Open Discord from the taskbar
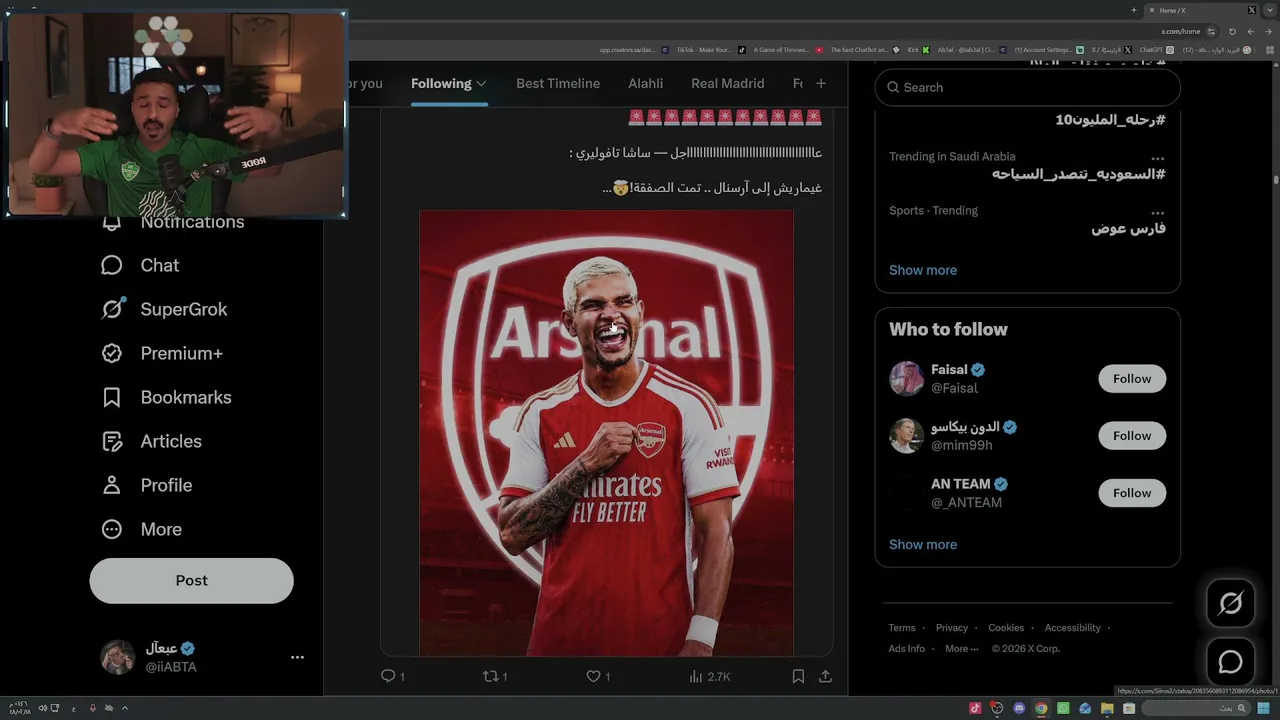Image resolution: width=1280 pixels, height=720 pixels. [1019, 708]
